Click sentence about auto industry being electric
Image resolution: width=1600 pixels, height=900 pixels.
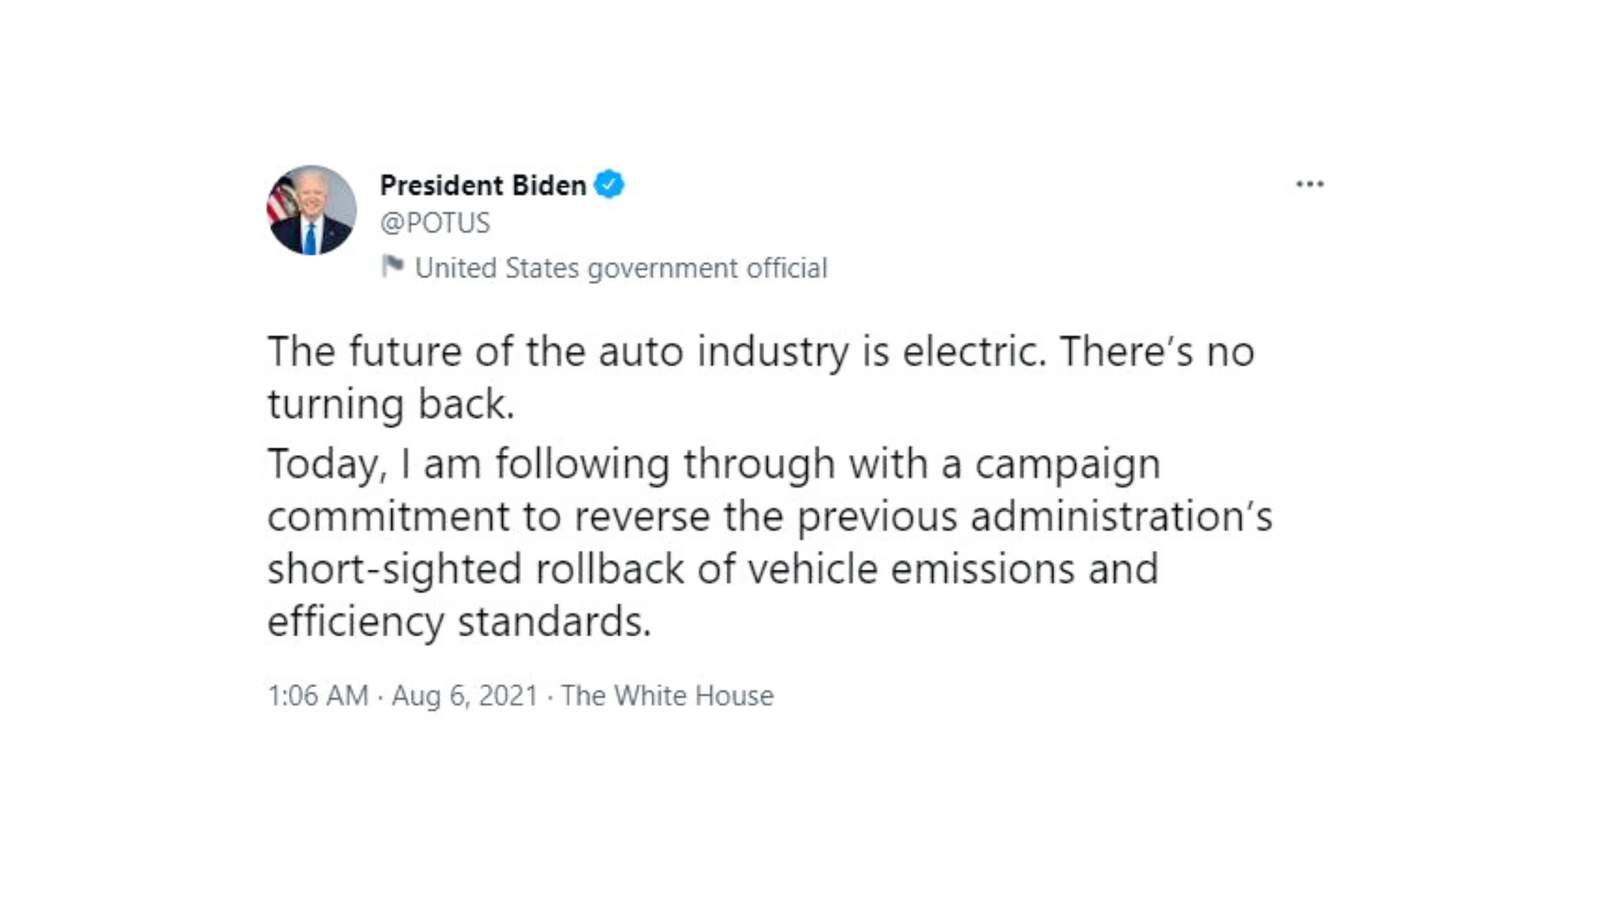coord(657,352)
